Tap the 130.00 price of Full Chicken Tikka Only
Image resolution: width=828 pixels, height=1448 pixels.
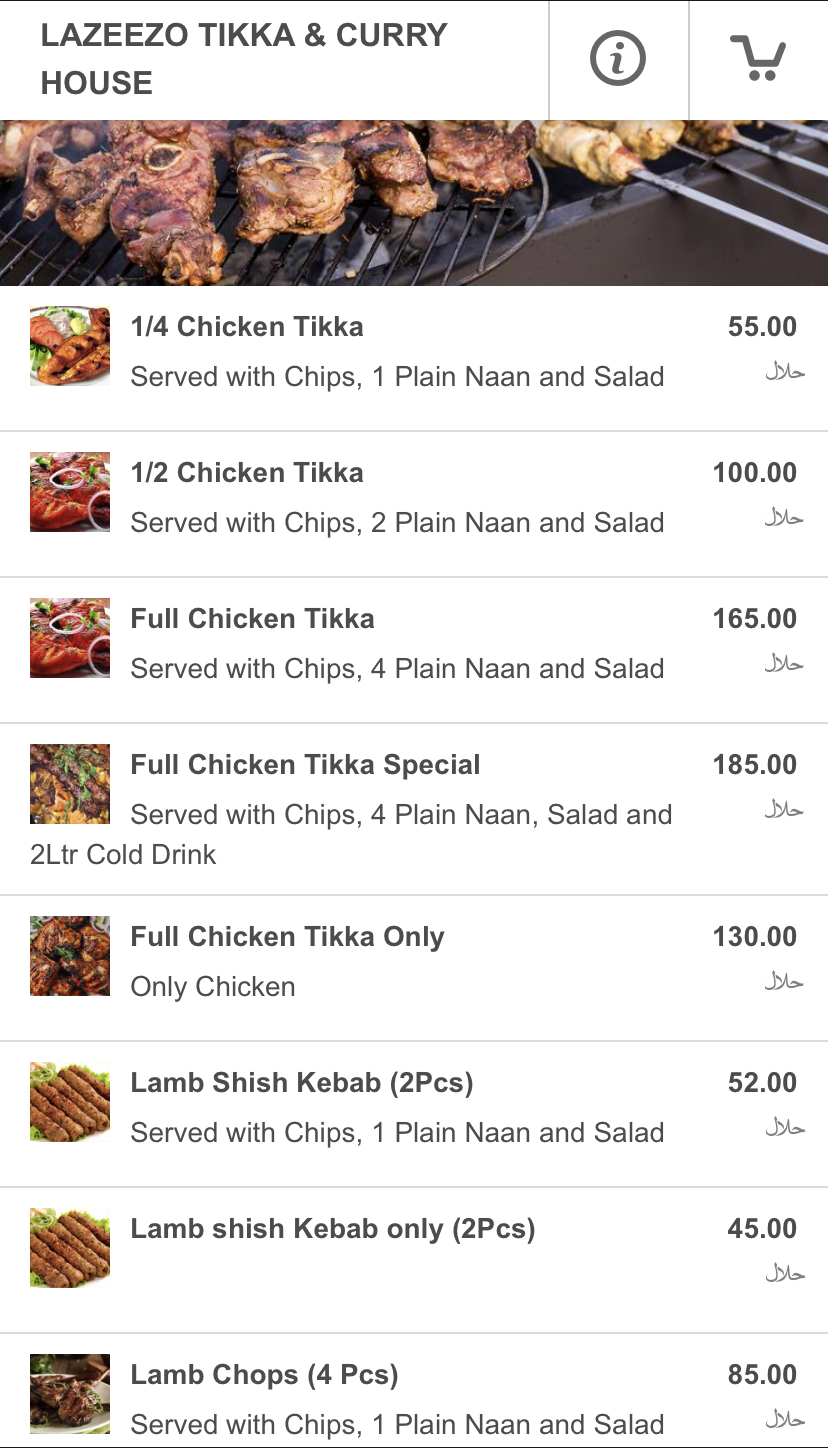tap(754, 937)
